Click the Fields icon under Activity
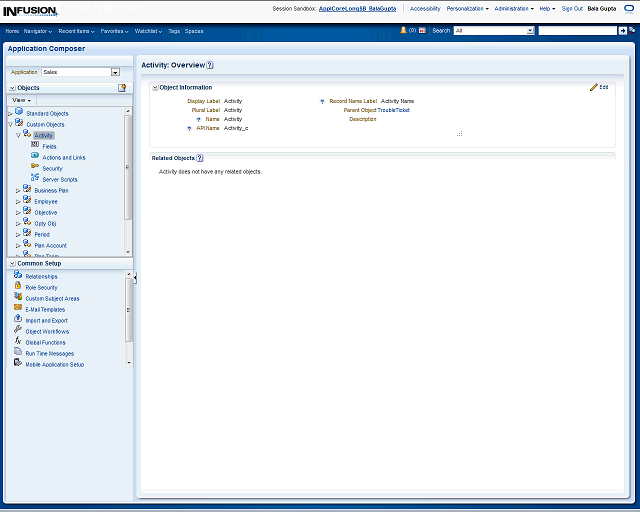This screenshot has height=512, width=640. coord(35,146)
